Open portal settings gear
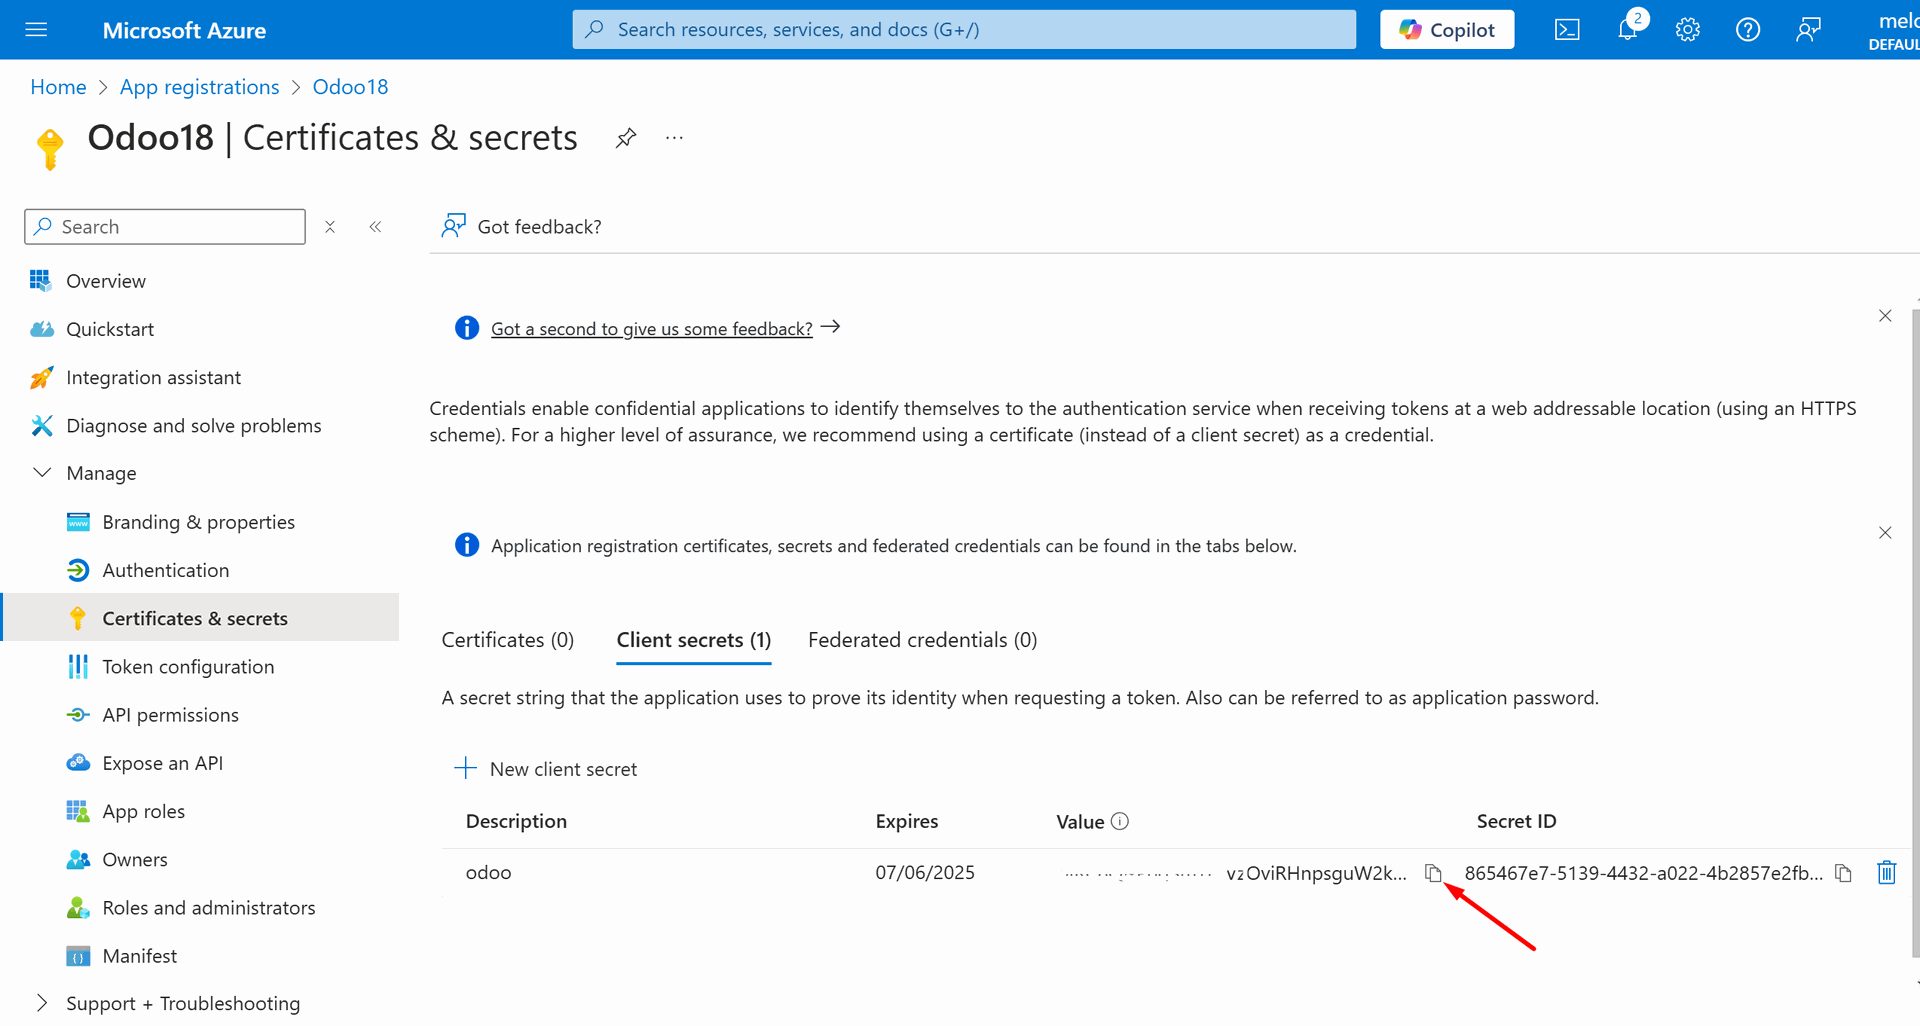 click(x=1688, y=30)
